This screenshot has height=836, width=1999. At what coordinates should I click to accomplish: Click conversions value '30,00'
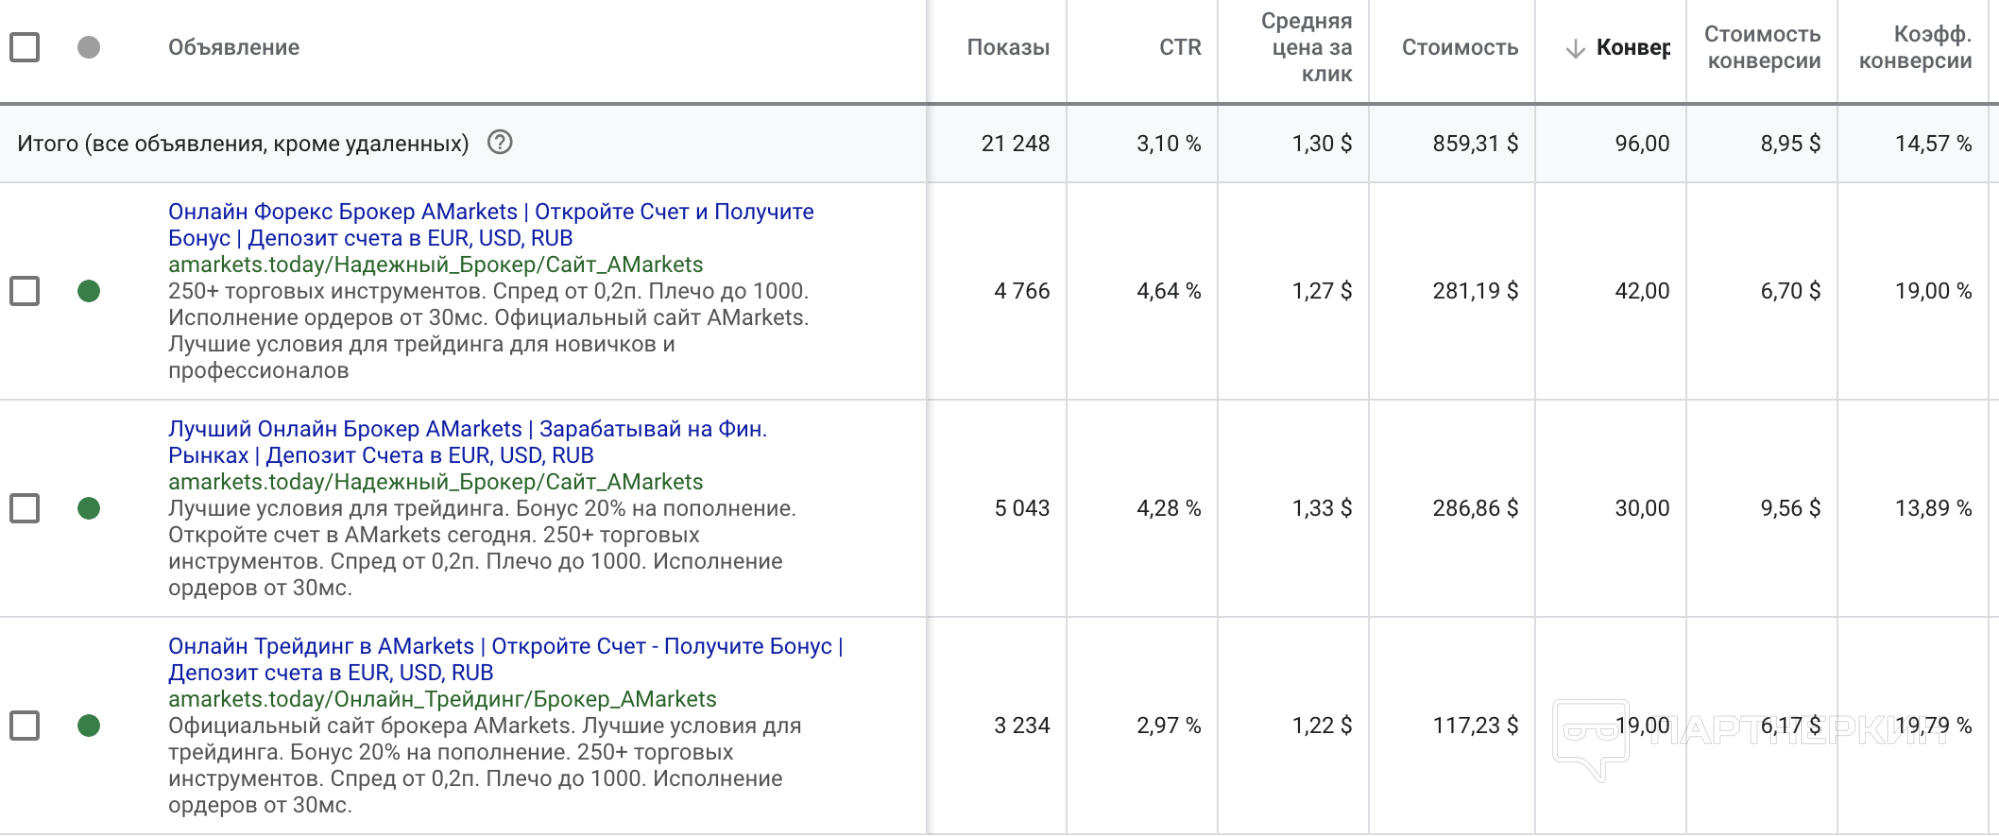[x=1642, y=508]
